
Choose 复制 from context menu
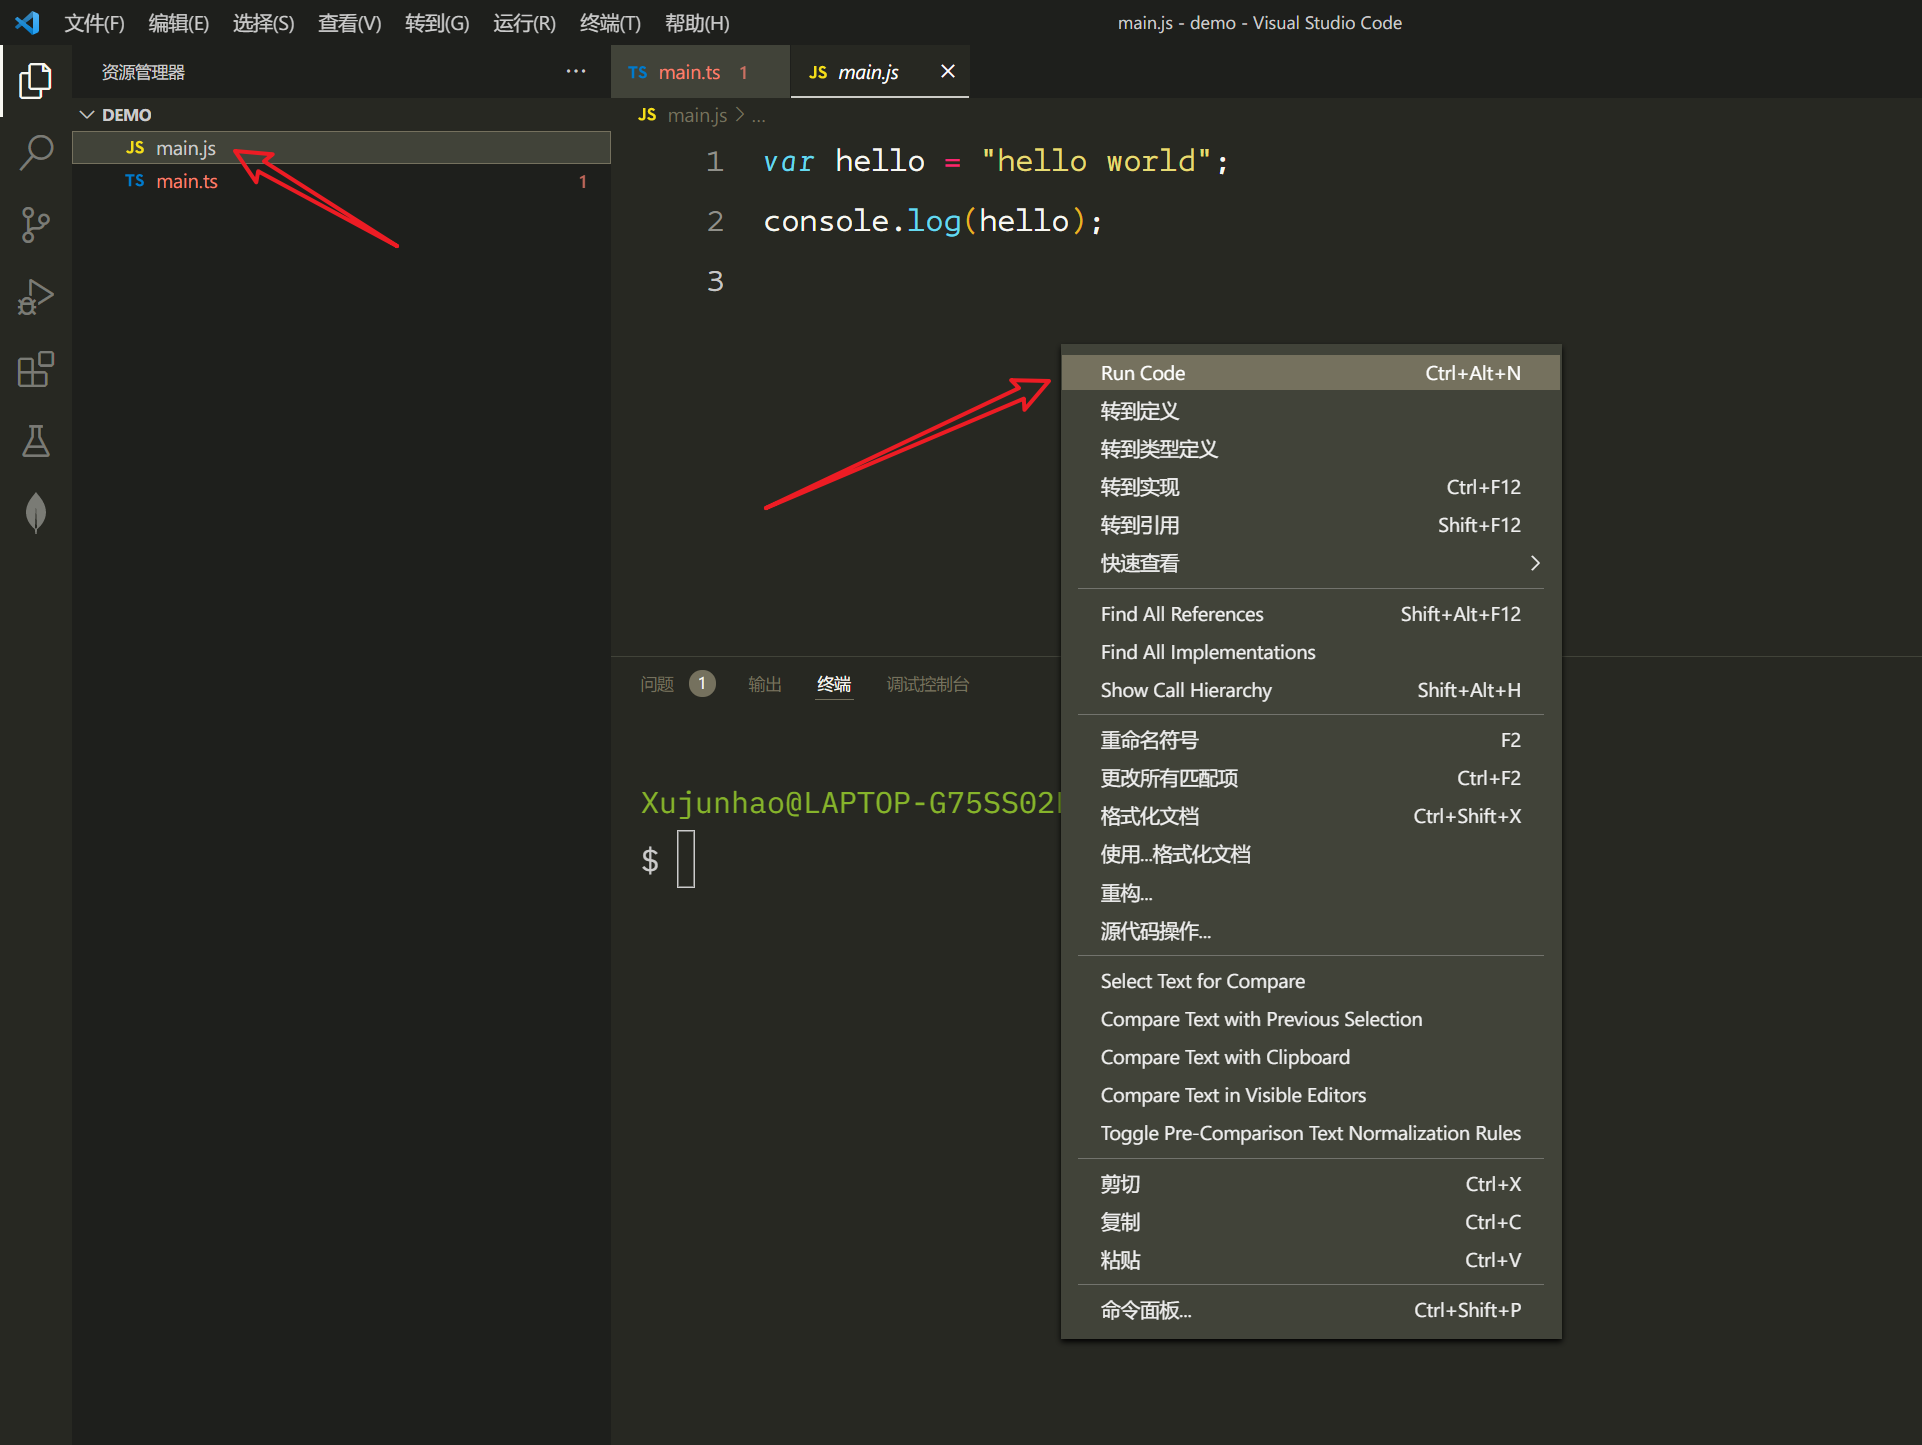(1310, 1222)
